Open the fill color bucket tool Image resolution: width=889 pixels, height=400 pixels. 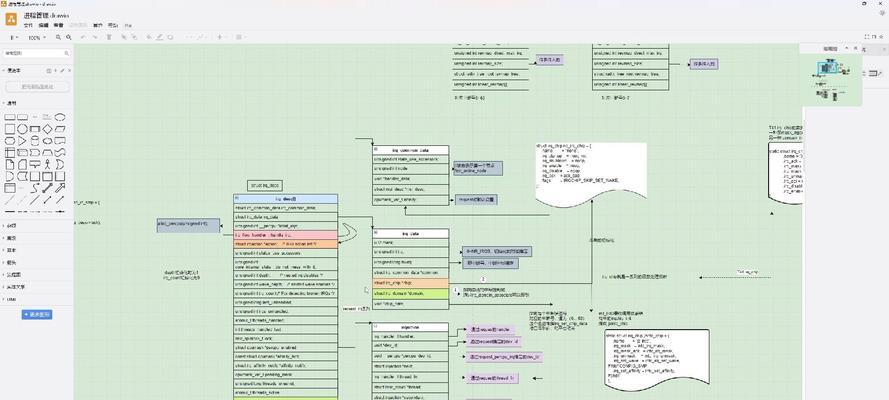click(149, 37)
